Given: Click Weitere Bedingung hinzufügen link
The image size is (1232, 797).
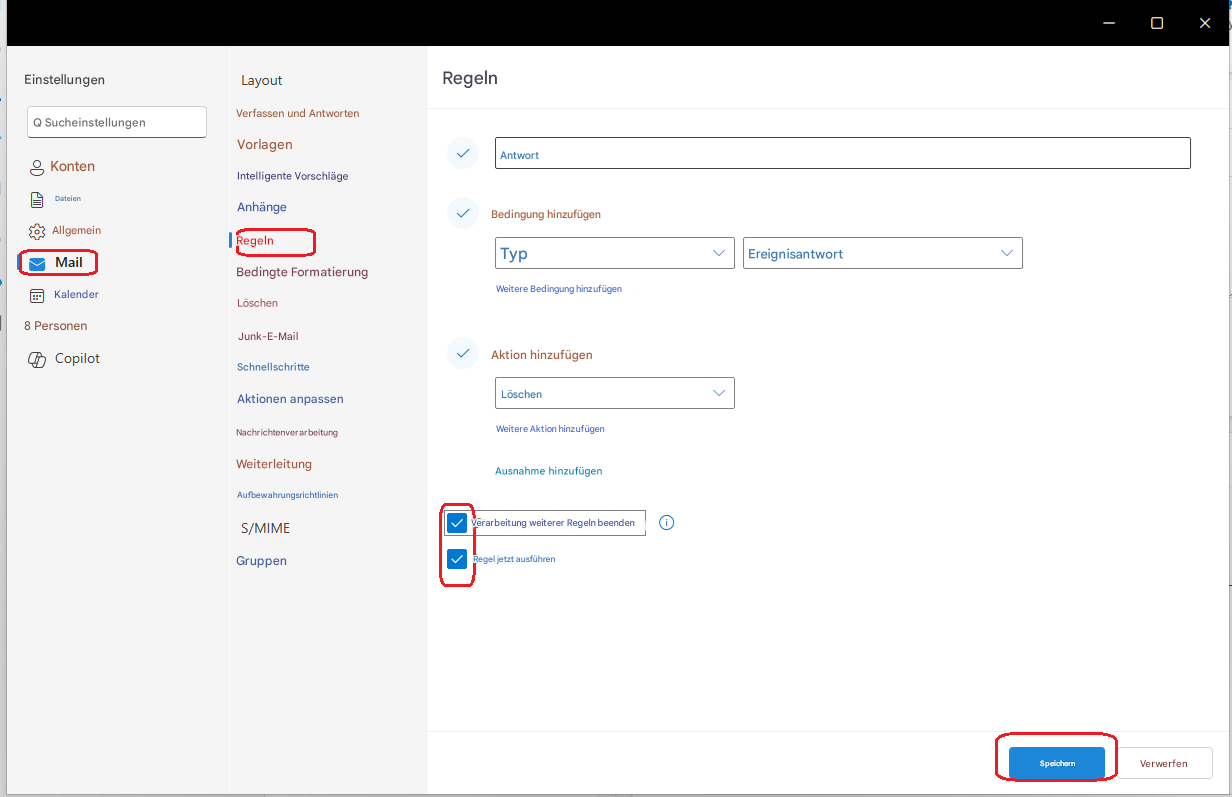Looking at the screenshot, I should tap(559, 289).
